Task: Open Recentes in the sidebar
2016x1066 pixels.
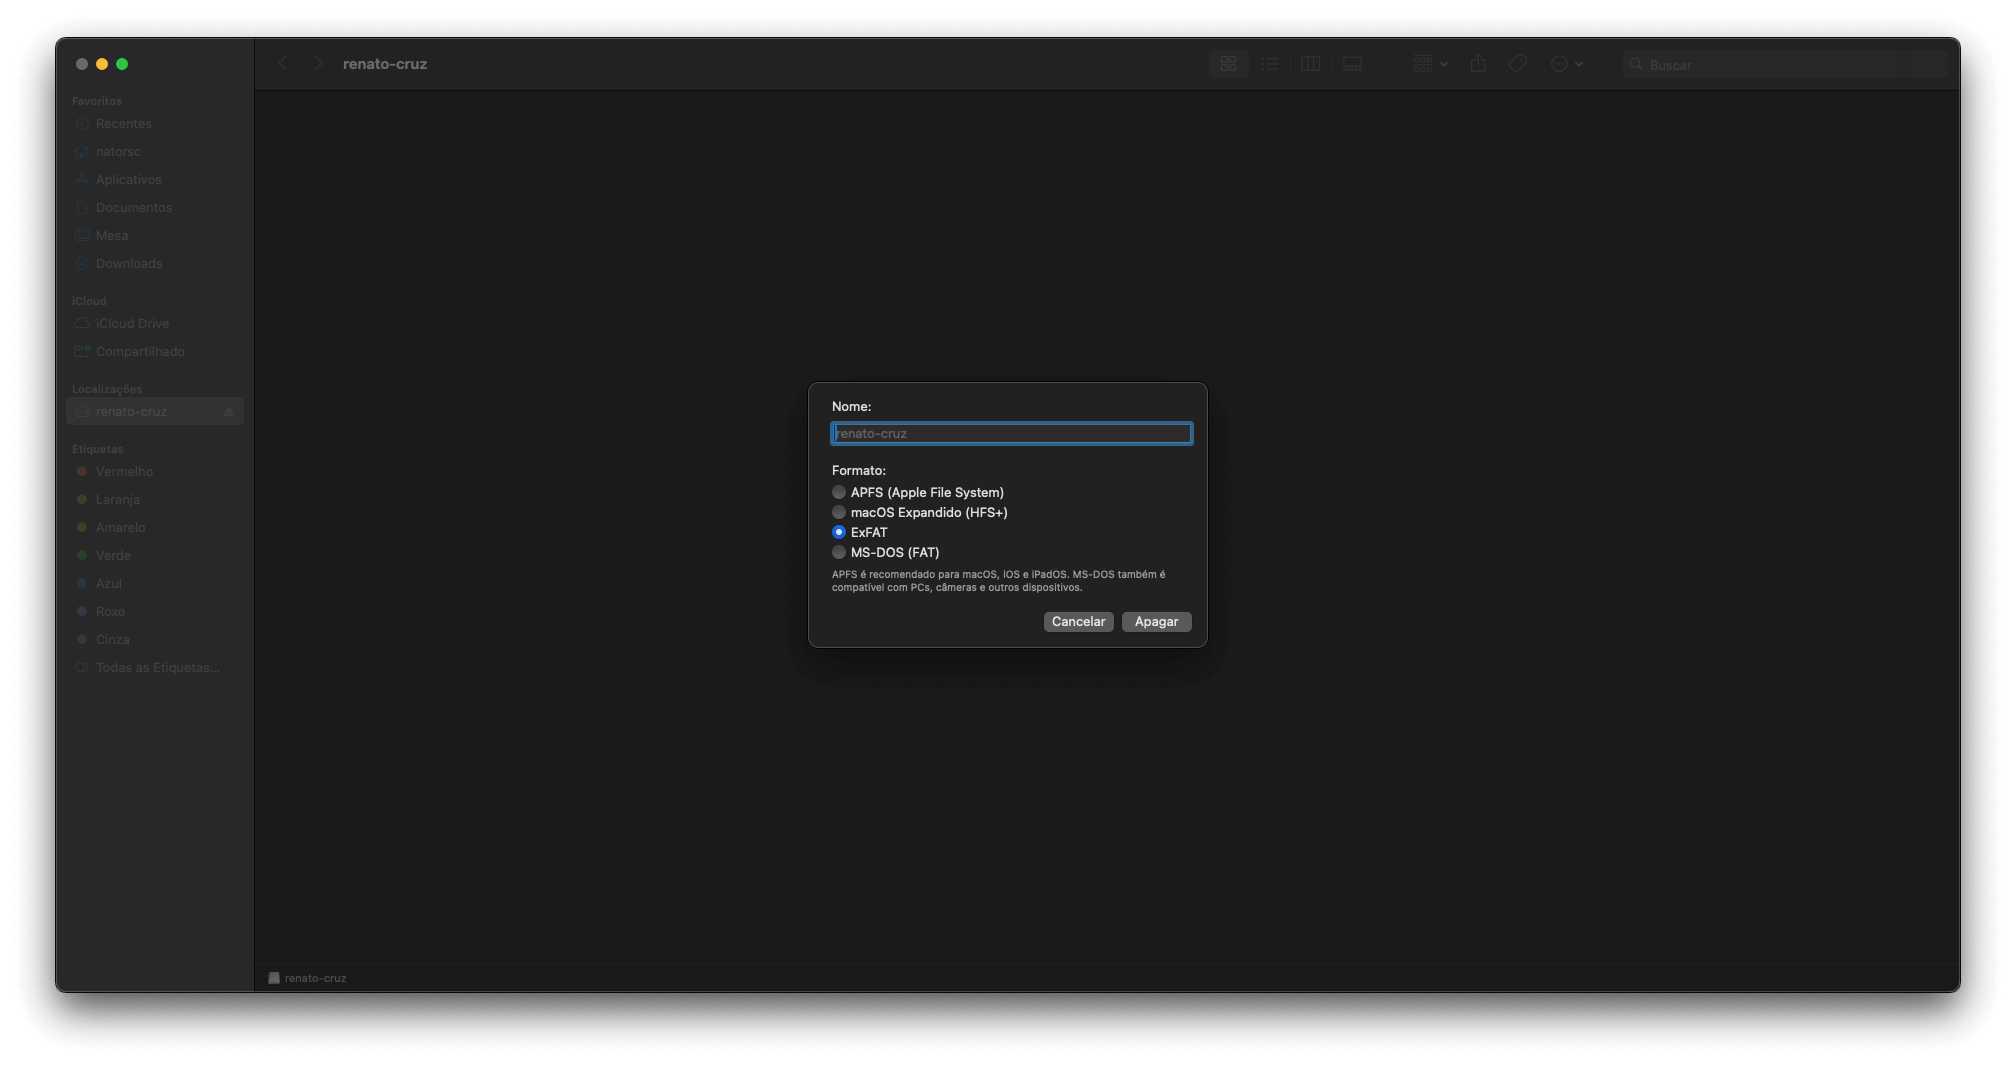Action: tap(155, 124)
